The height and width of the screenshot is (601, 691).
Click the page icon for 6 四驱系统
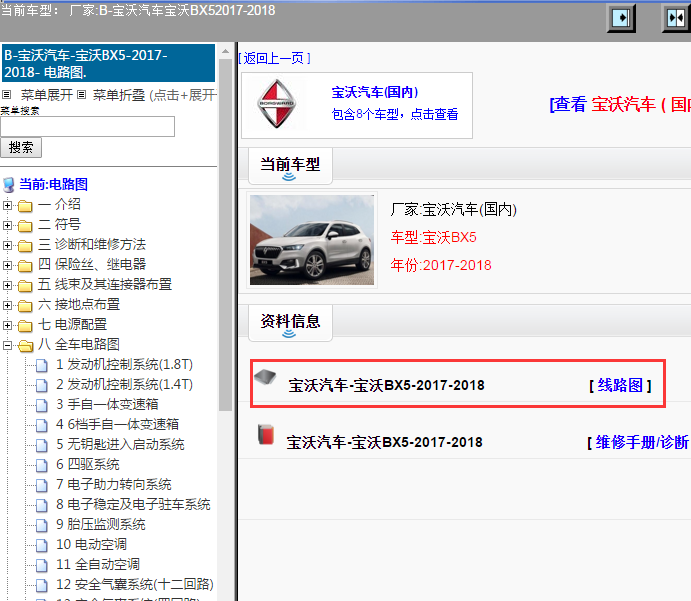42,465
